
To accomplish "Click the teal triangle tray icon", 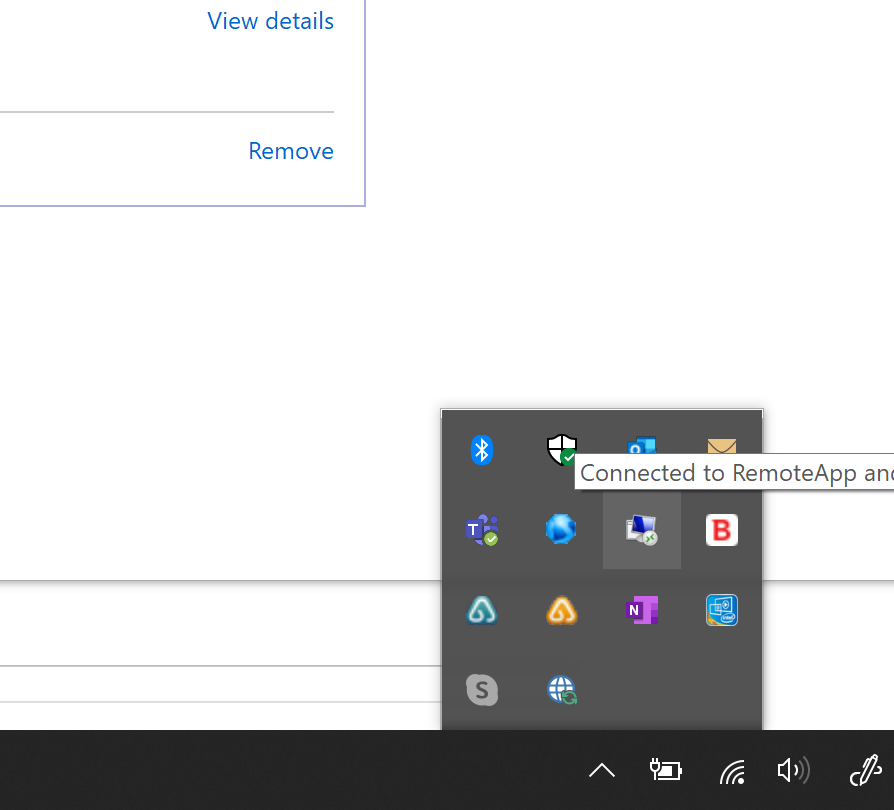I will pos(482,610).
